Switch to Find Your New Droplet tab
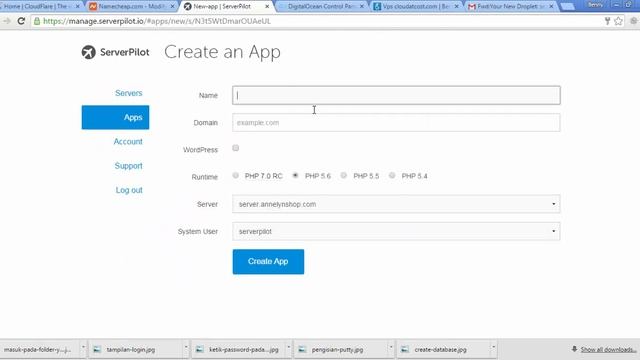640x360 pixels. (511, 7)
